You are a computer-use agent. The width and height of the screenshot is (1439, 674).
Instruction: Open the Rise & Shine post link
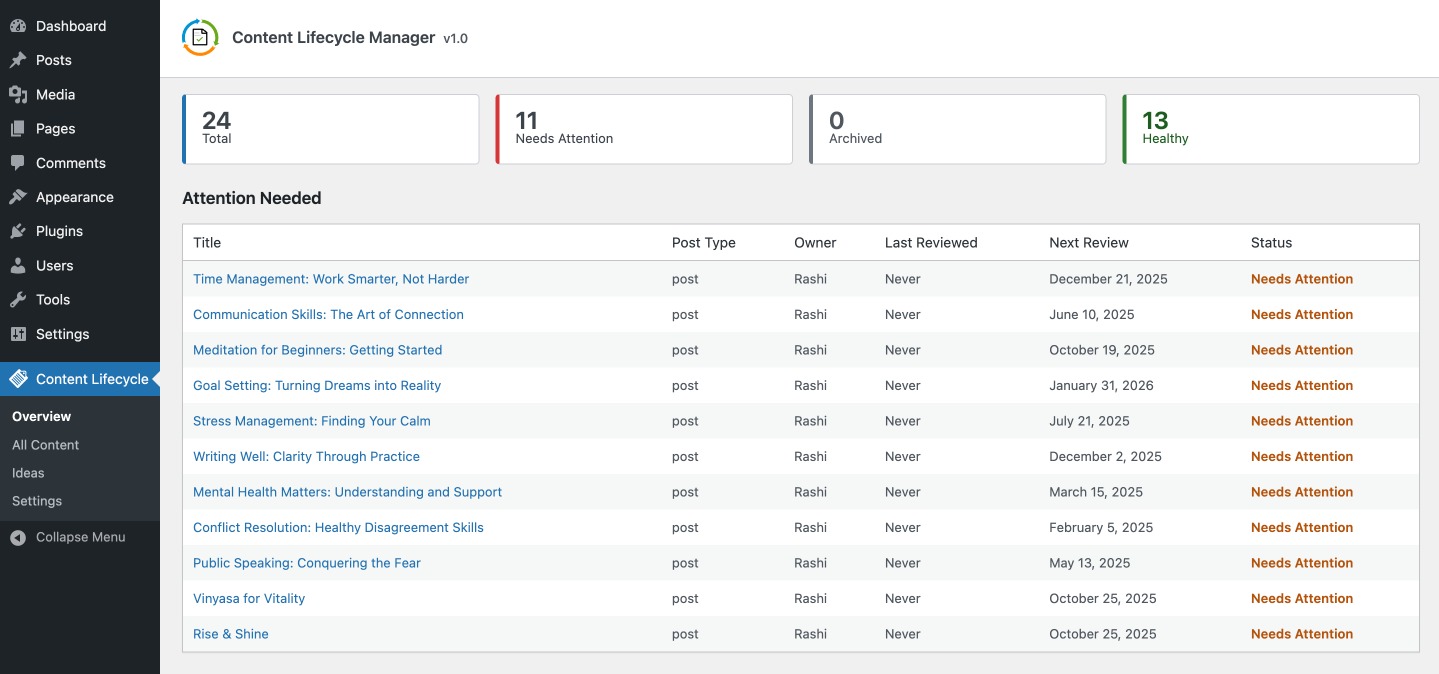click(230, 633)
